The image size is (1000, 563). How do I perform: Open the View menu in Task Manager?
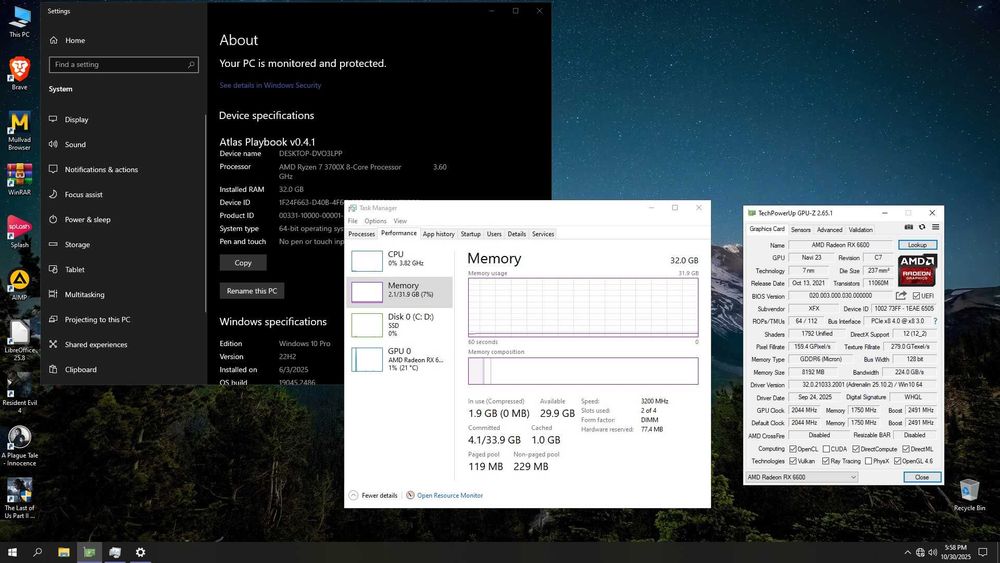tap(401, 221)
